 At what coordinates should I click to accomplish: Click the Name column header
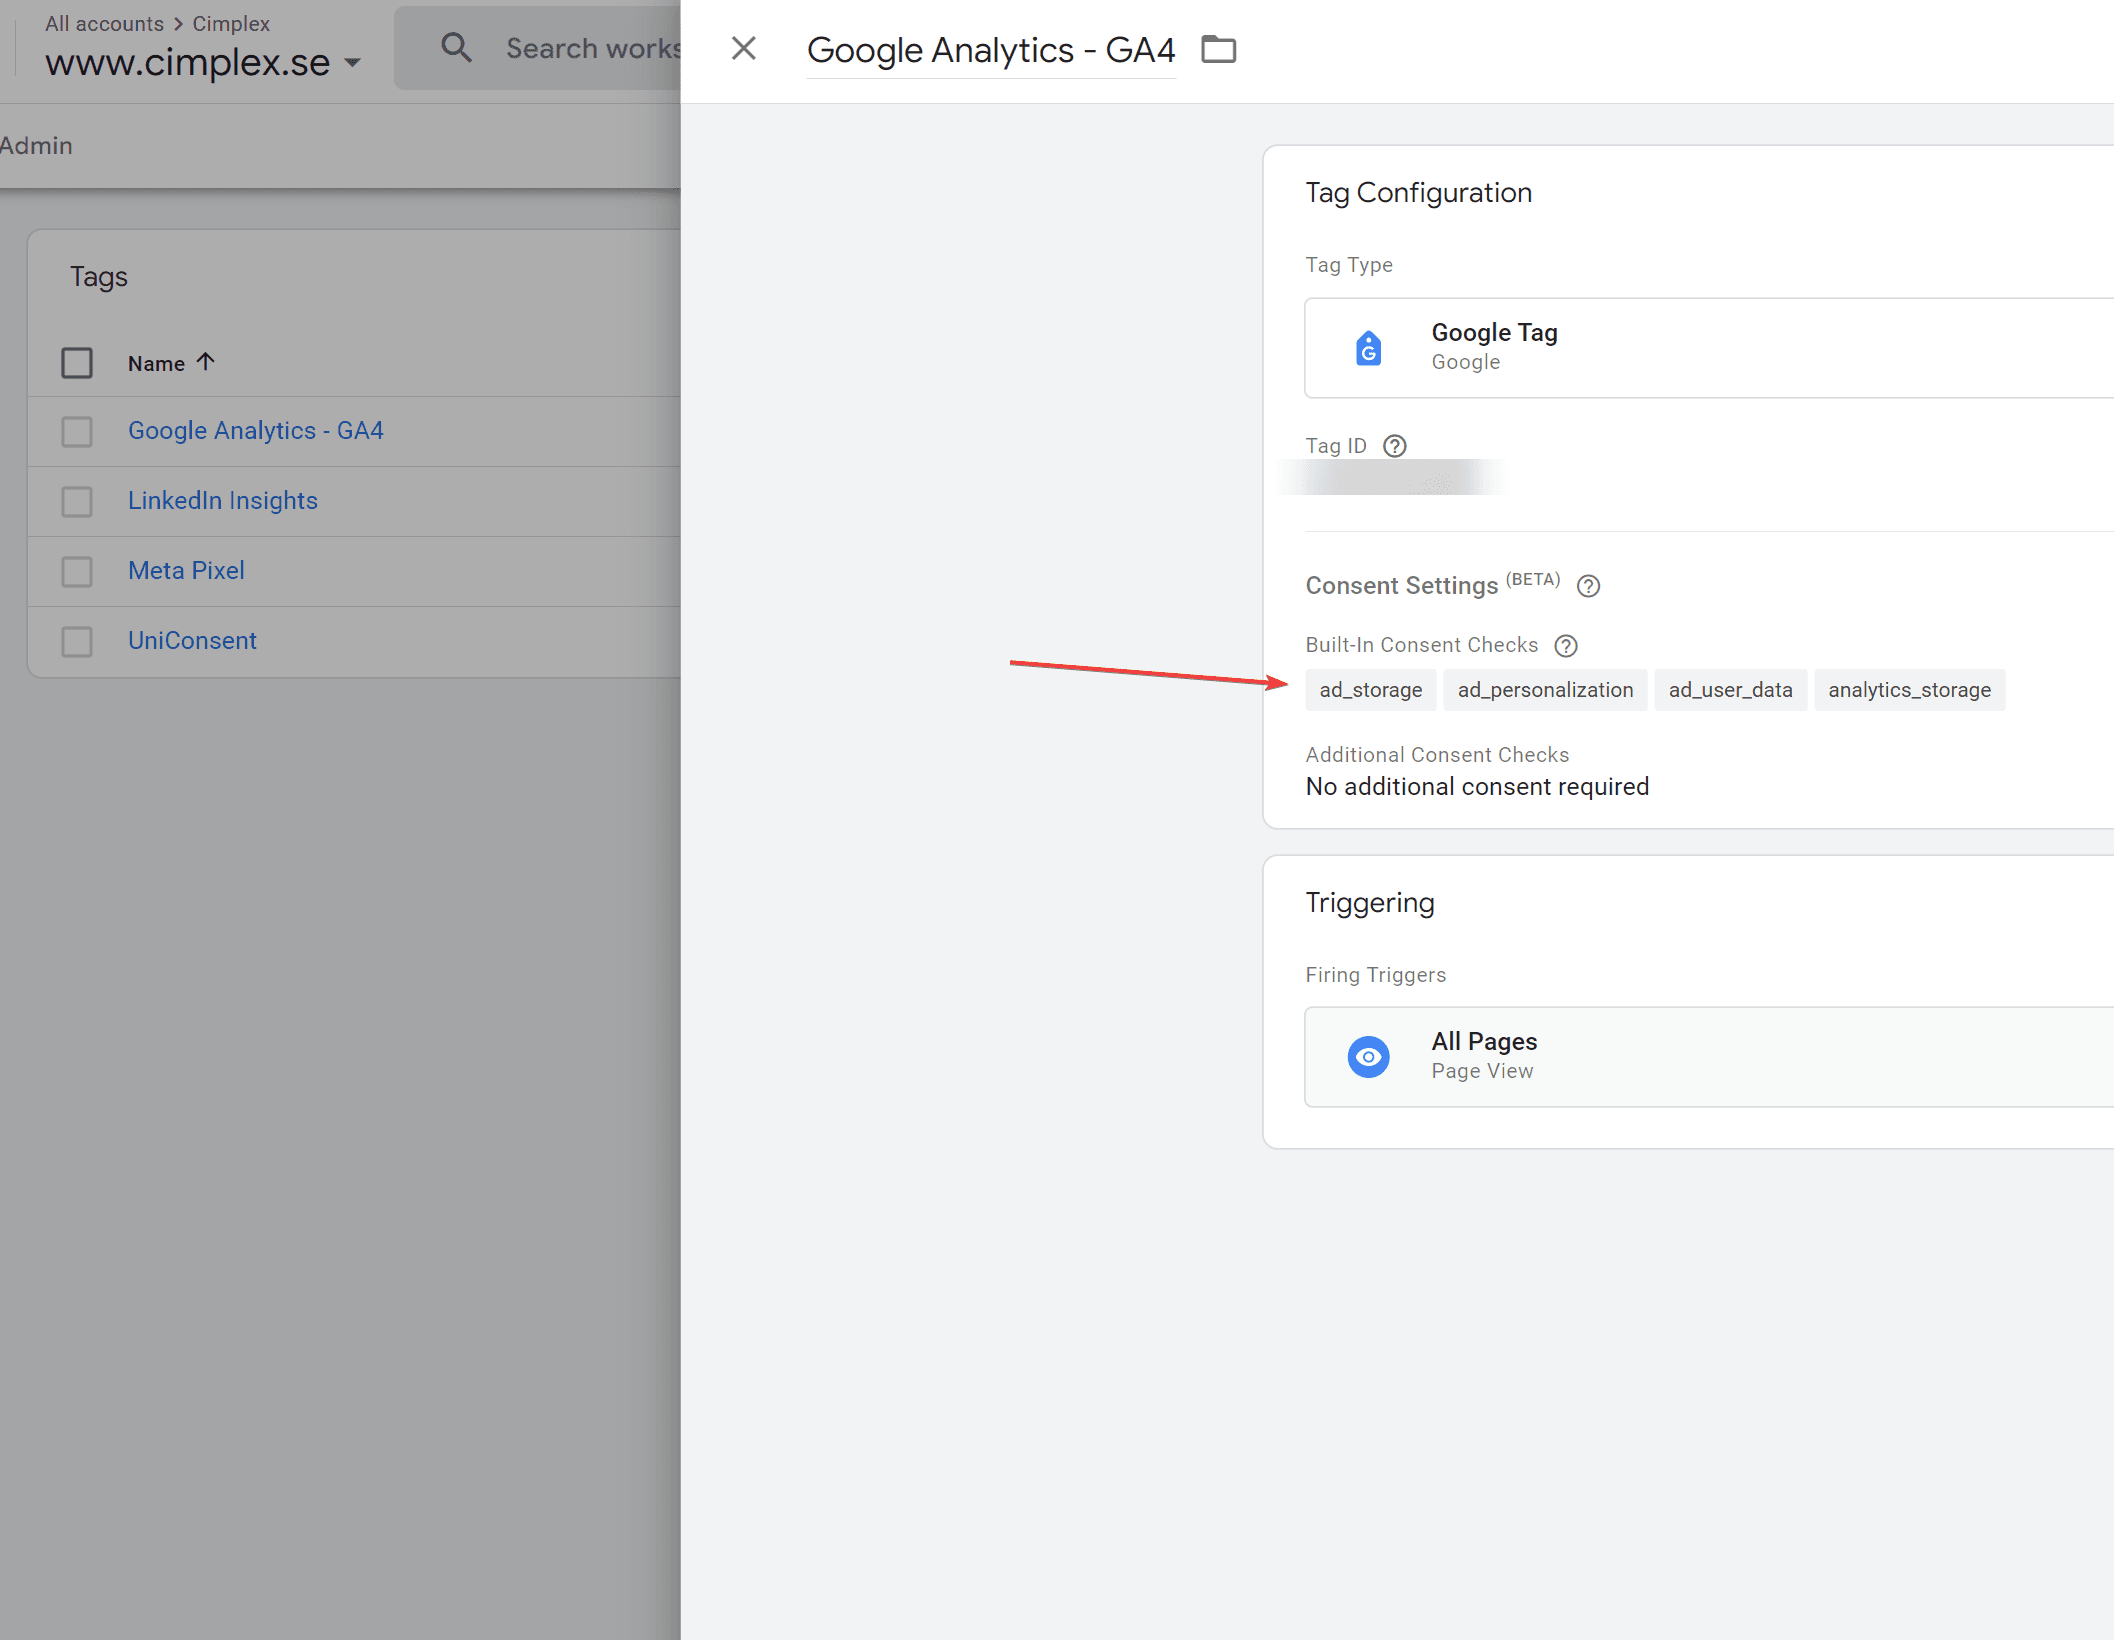[x=156, y=364]
